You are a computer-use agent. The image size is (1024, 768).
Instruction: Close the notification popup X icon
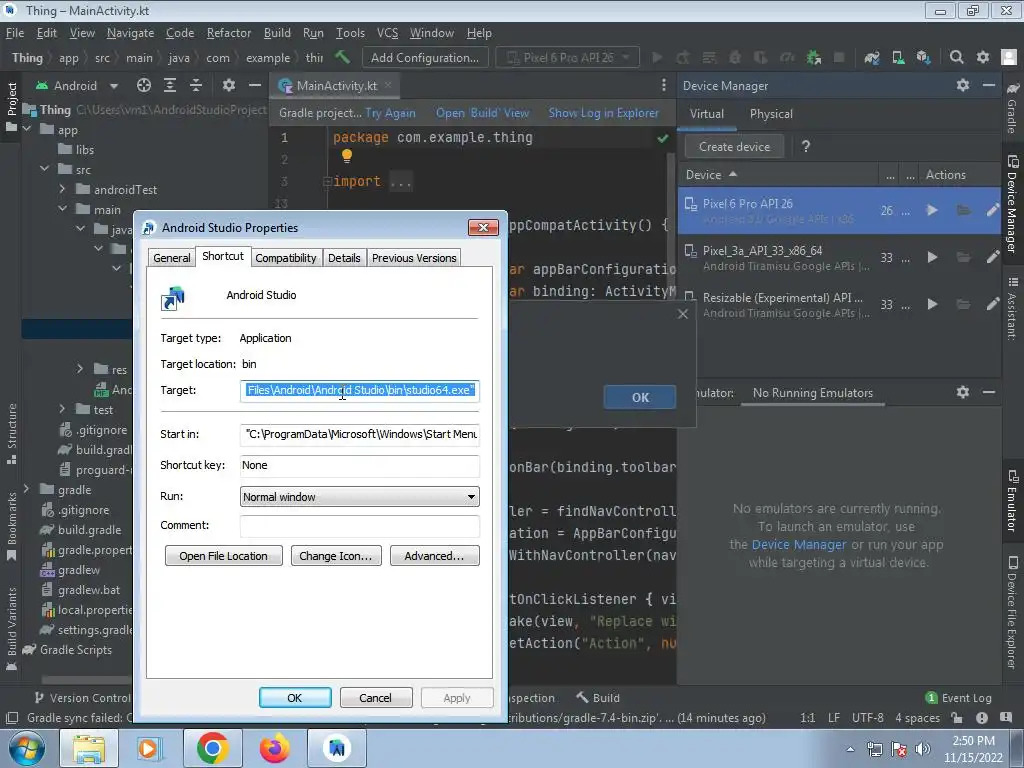(682, 314)
